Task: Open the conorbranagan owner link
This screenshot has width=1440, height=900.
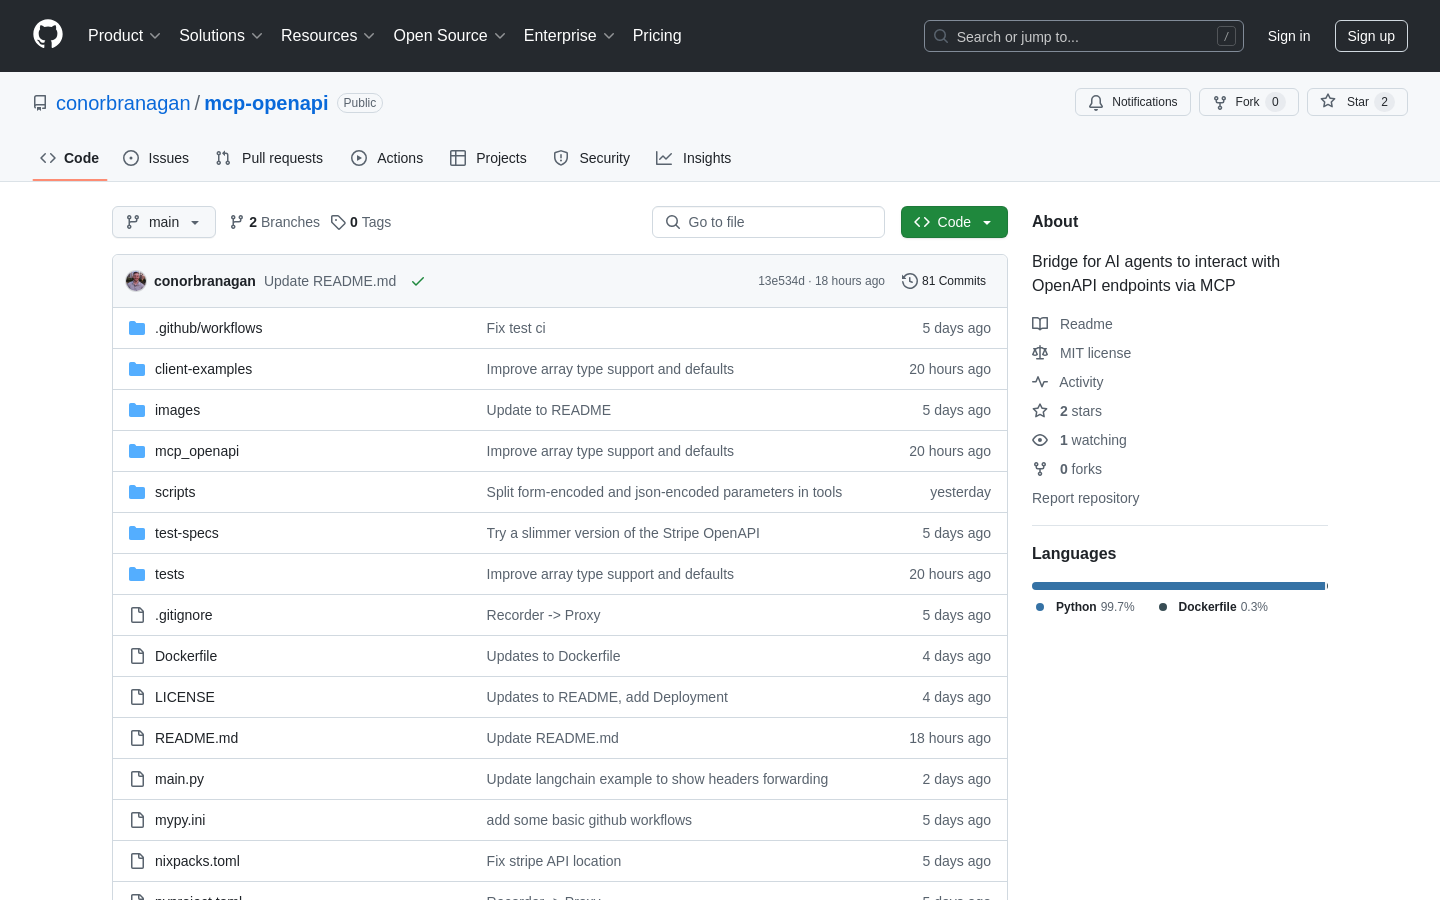Action: [123, 103]
